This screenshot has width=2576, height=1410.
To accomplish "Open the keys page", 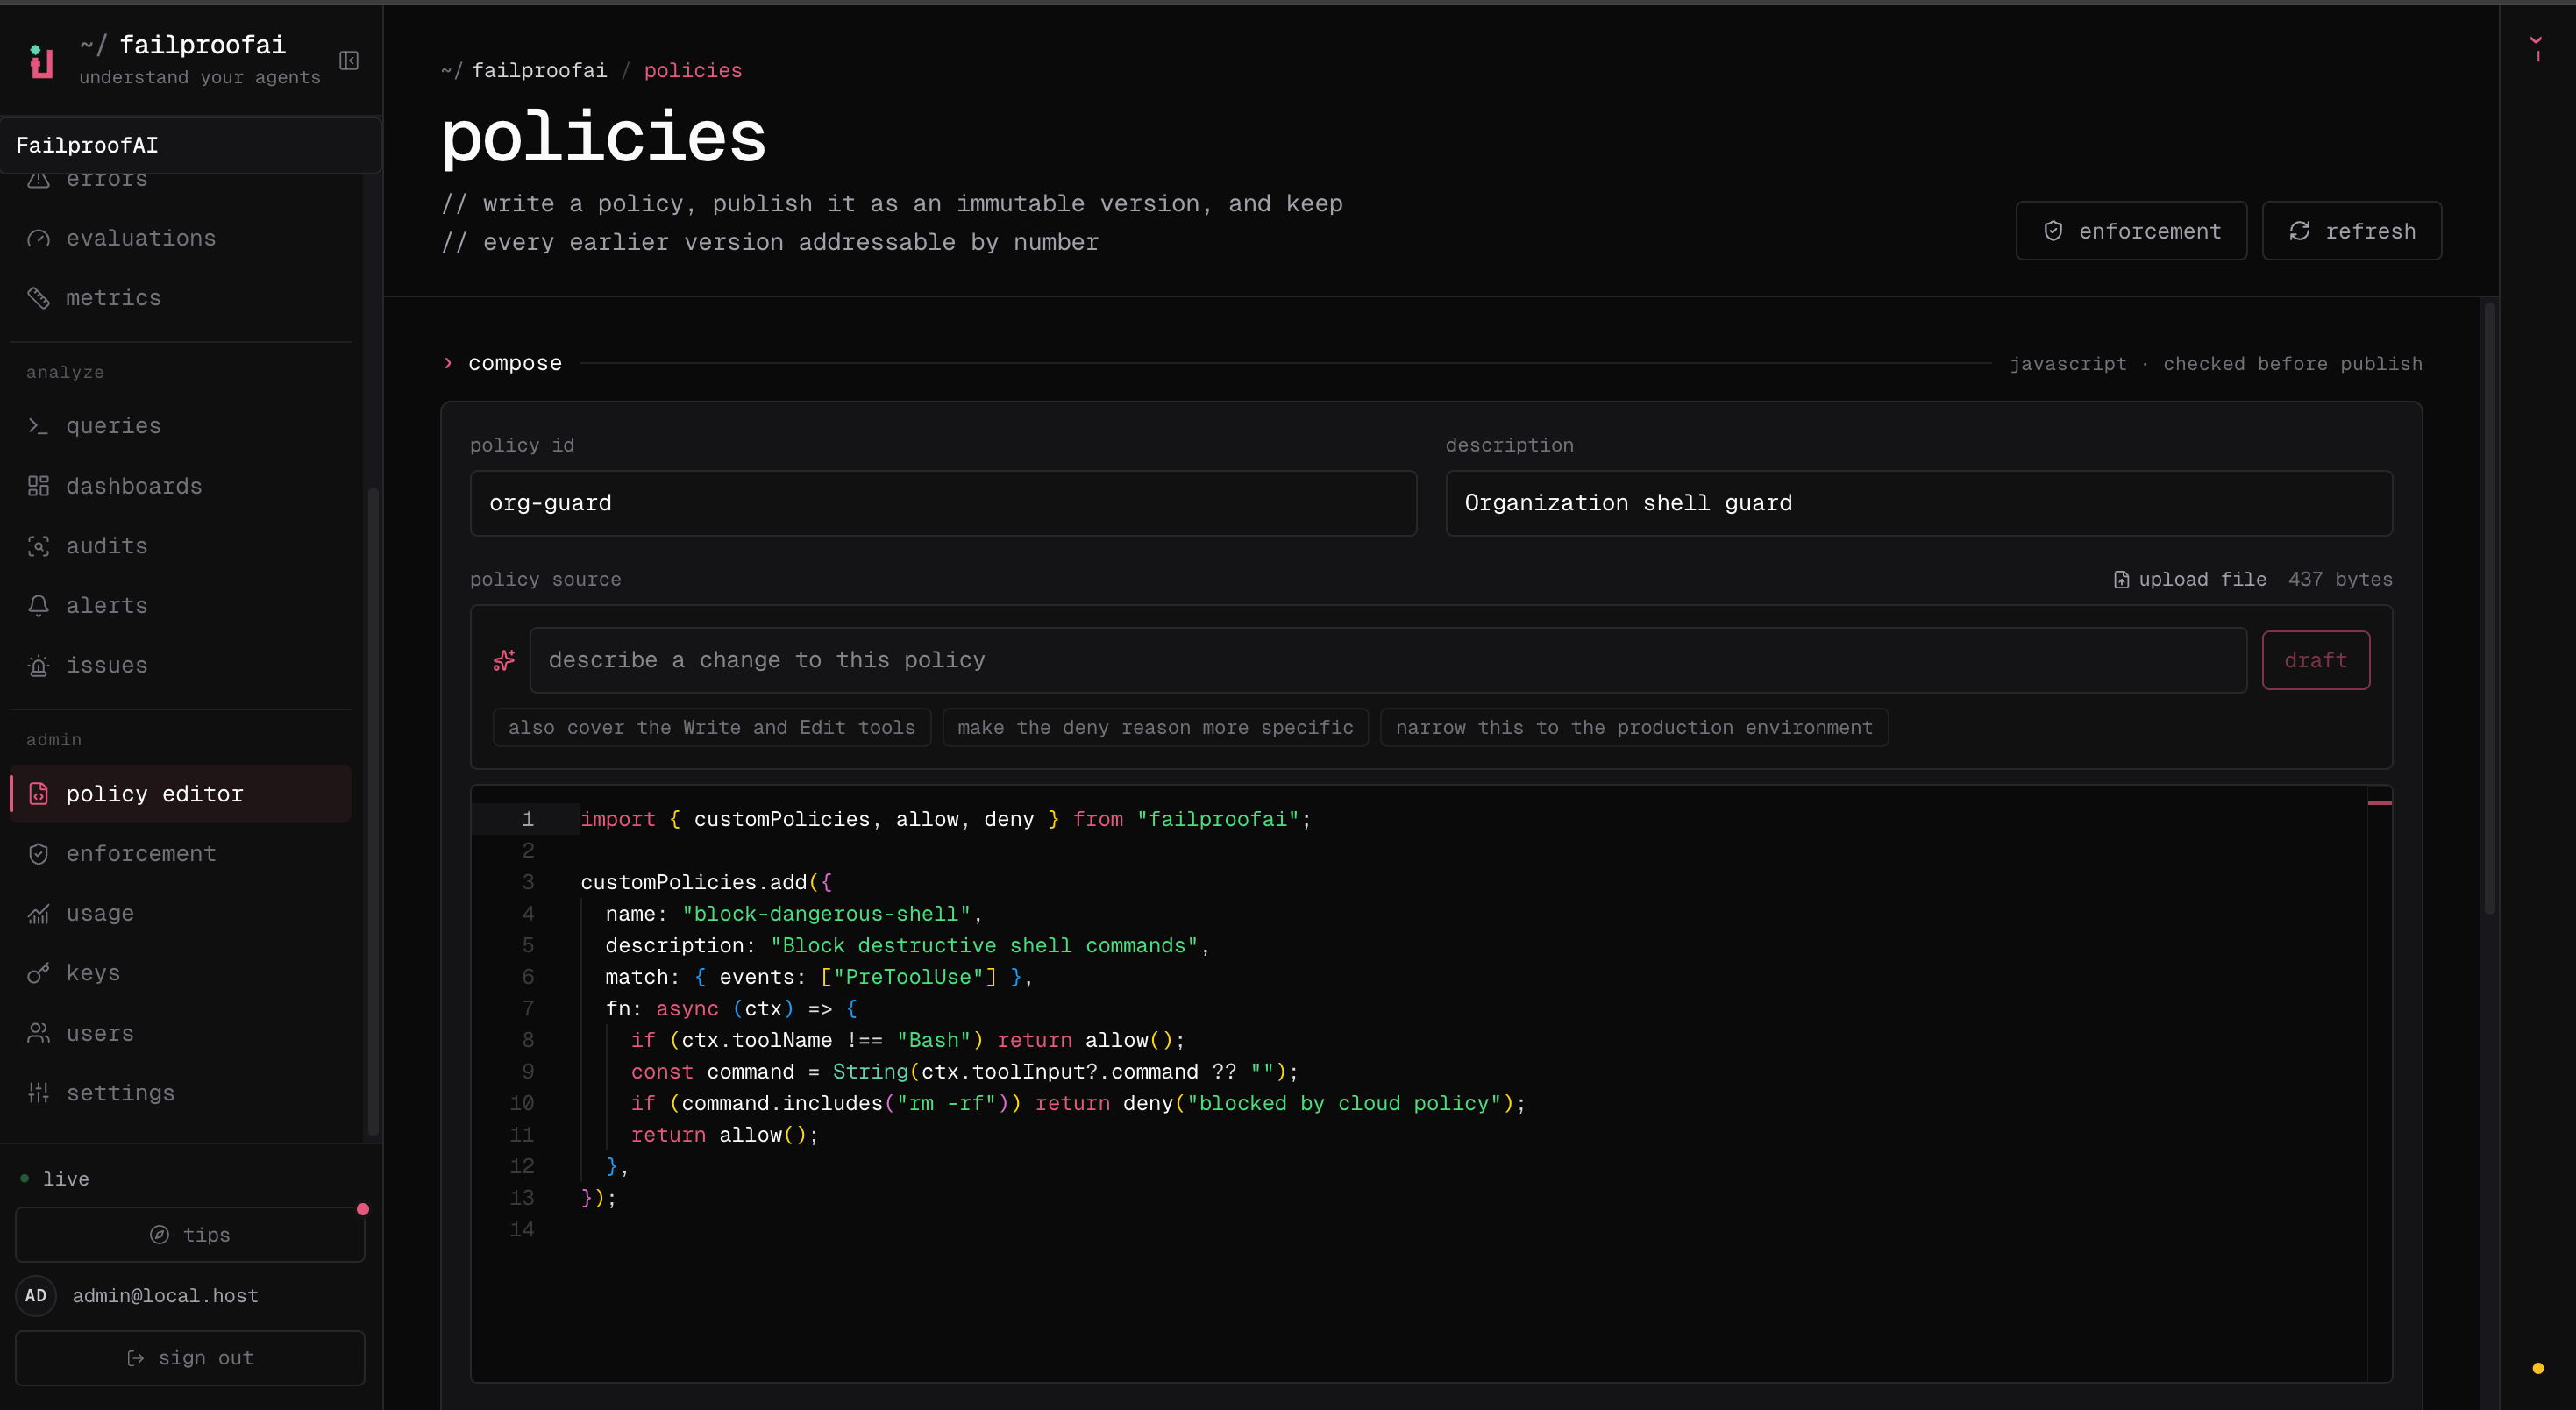I will click(x=180, y=973).
